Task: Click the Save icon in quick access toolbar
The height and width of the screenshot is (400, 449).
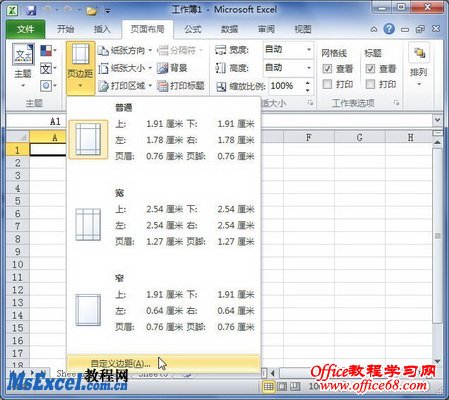Action: (31, 10)
